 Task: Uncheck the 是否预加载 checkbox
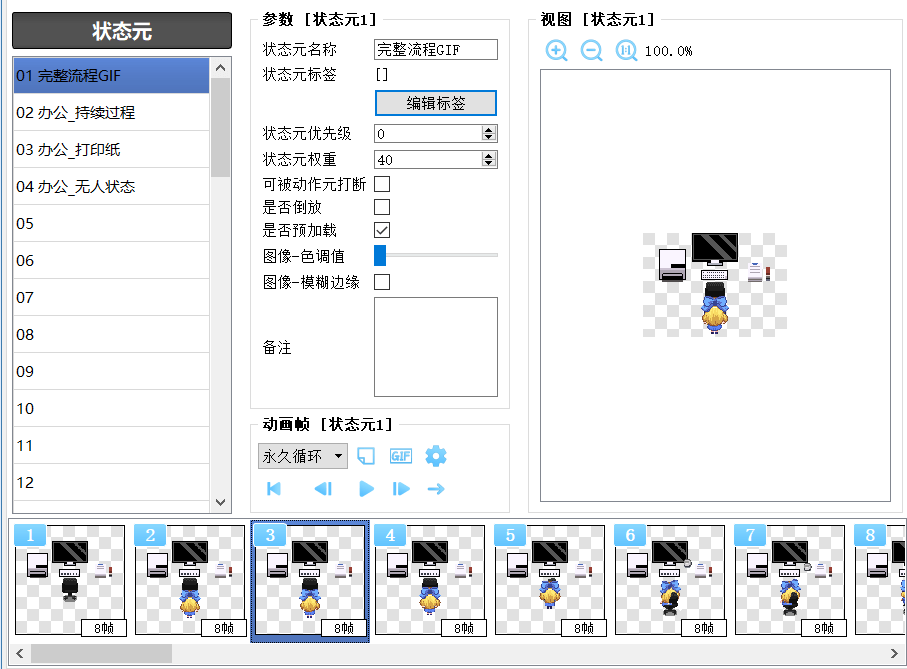(x=382, y=230)
